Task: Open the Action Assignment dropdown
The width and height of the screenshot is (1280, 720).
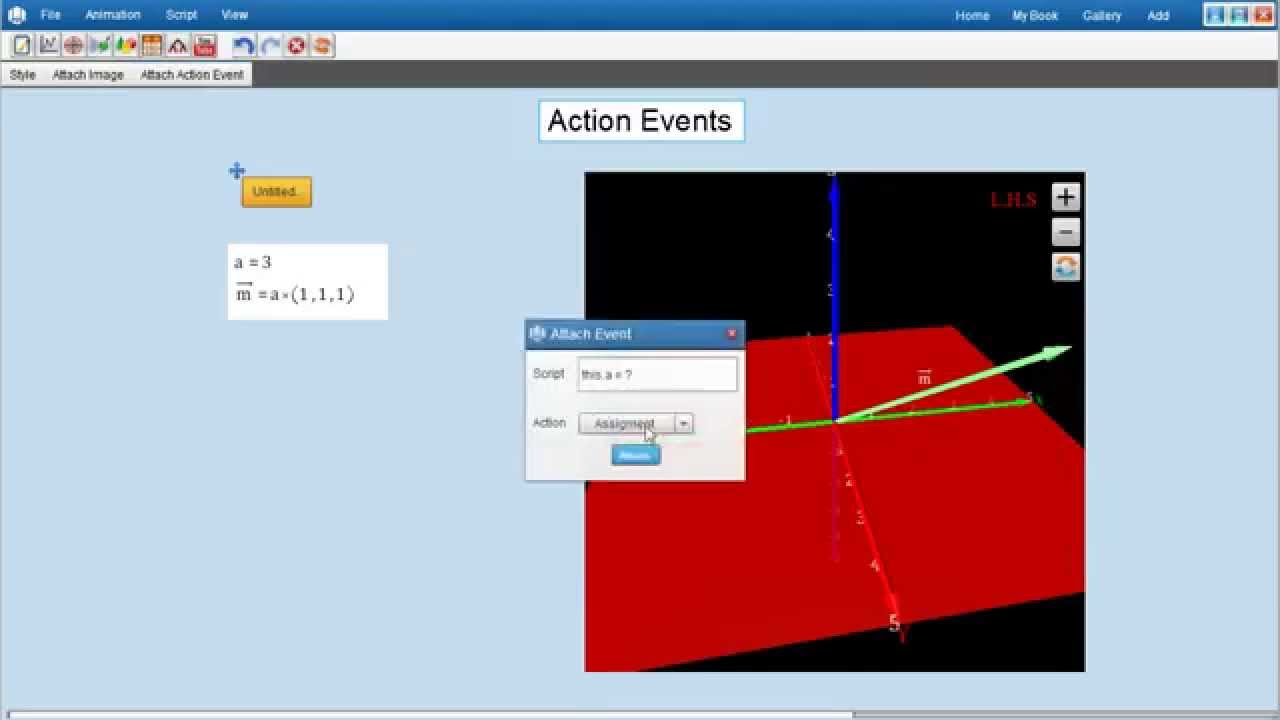Action: pyautogui.click(x=635, y=424)
